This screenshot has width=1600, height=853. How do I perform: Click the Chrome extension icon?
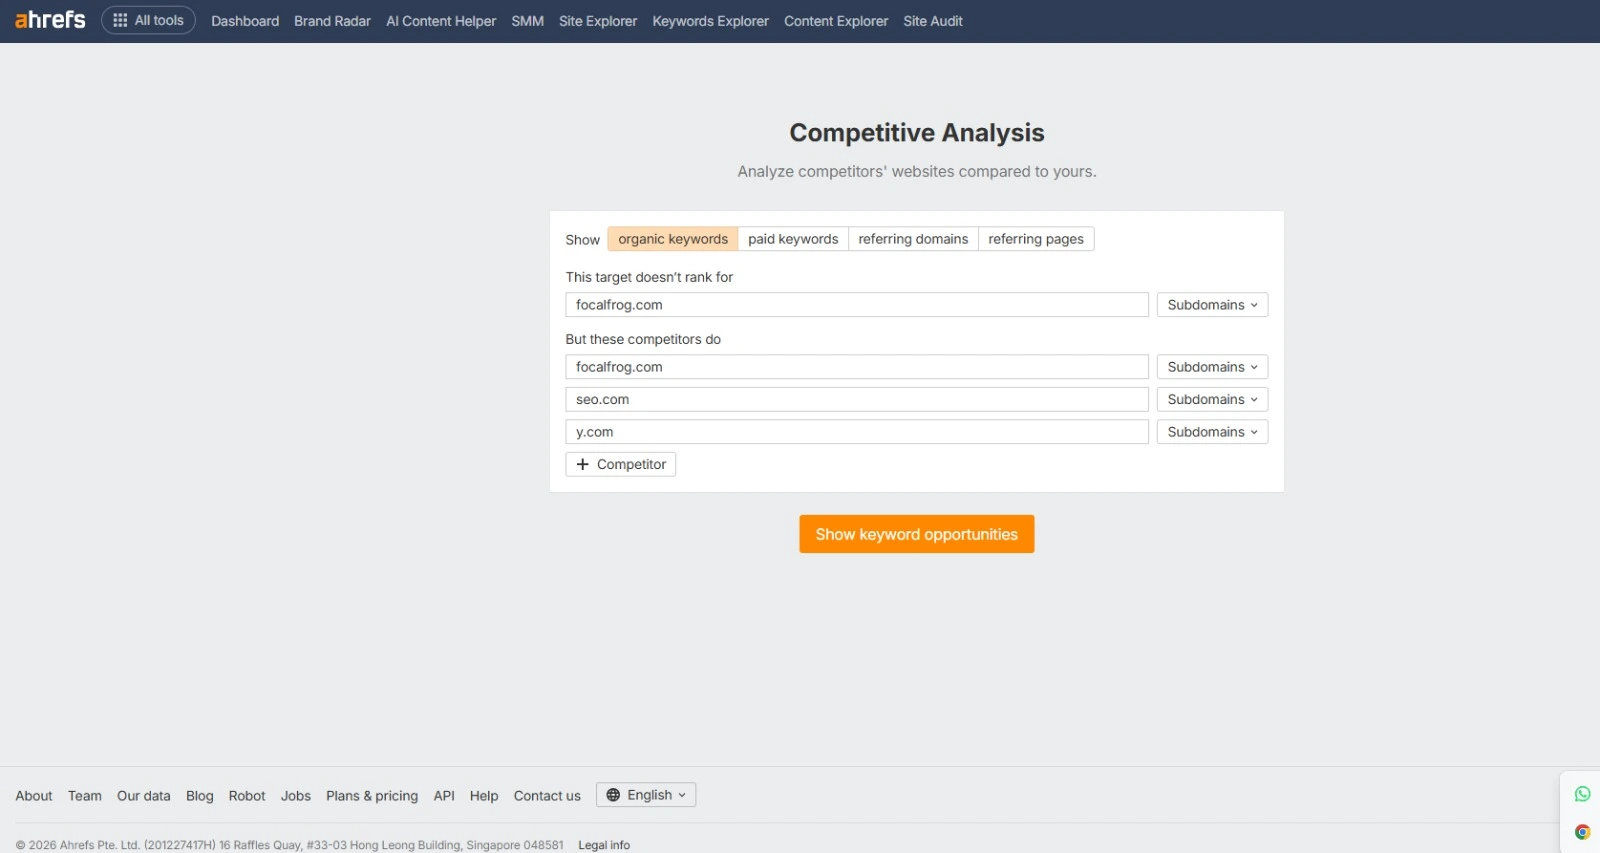(1582, 832)
